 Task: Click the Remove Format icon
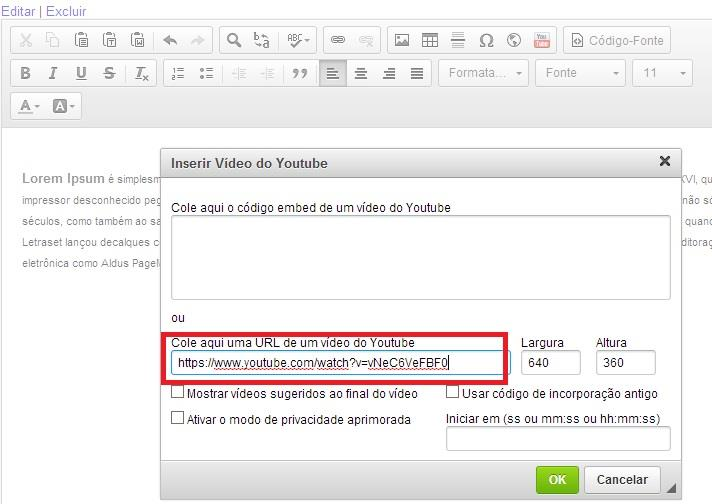[142, 73]
